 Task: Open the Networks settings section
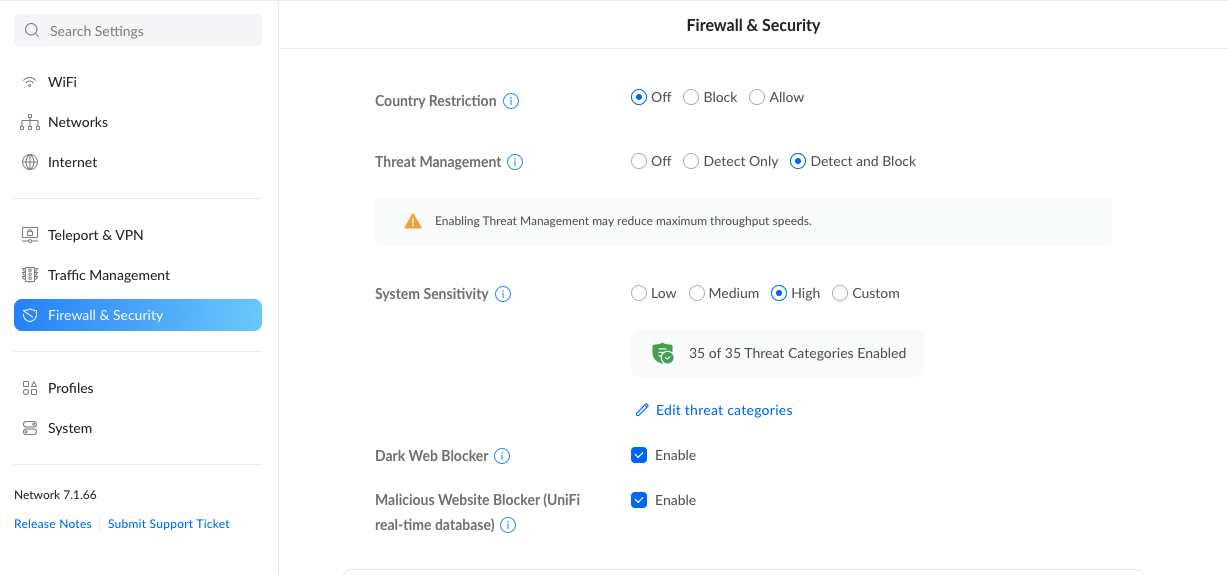pos(77,122)
